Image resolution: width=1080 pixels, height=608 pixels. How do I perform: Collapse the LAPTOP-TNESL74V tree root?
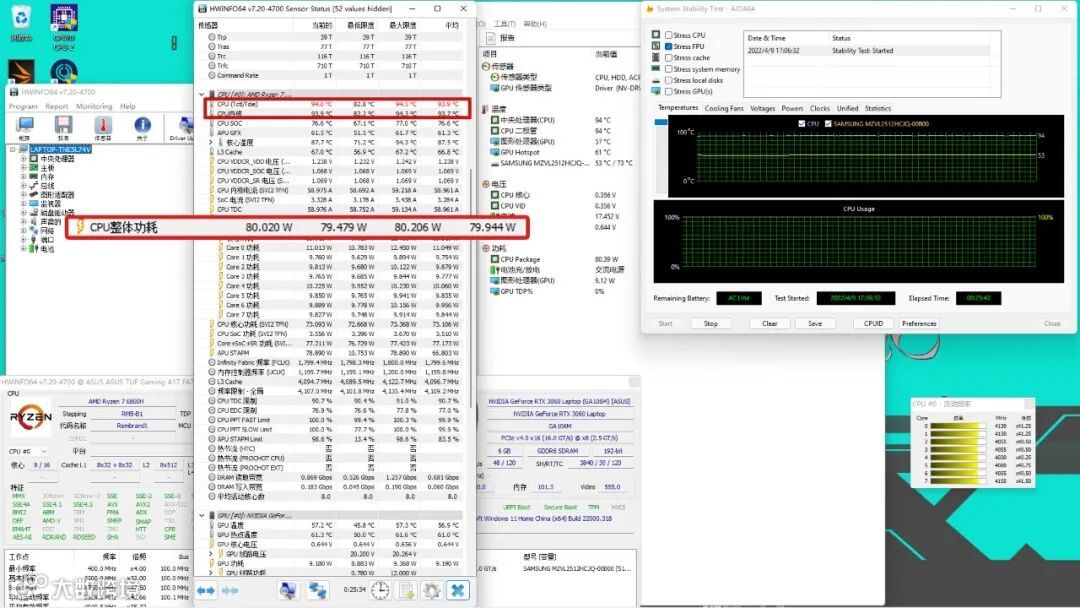(x=12, y=149)
